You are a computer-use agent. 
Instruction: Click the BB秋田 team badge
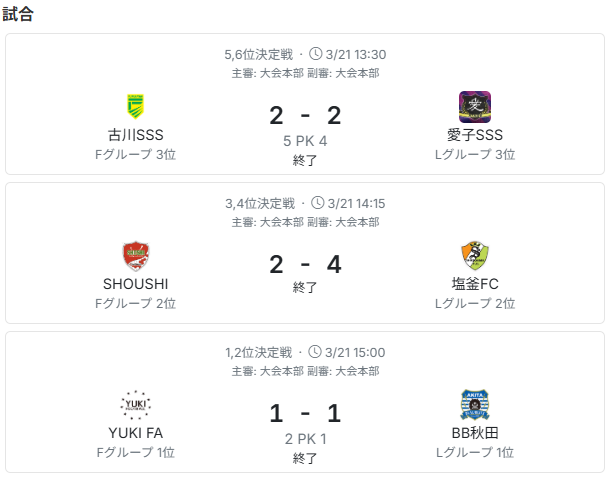point(474,405)
